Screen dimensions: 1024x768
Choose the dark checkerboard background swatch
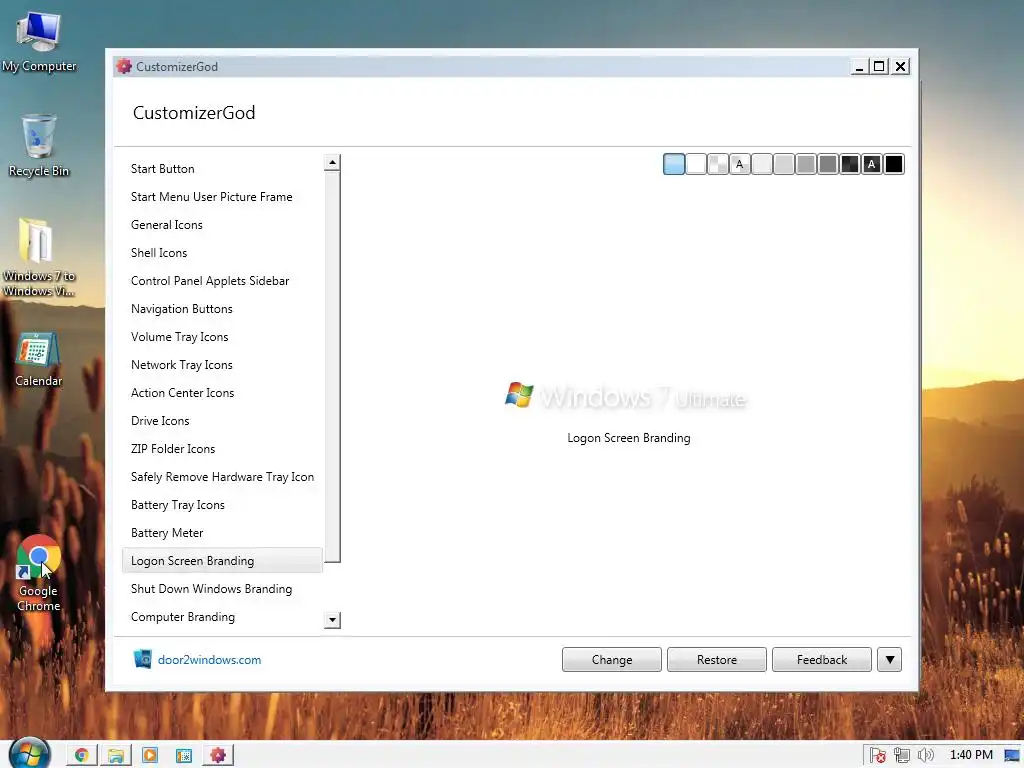click(850, 164)
